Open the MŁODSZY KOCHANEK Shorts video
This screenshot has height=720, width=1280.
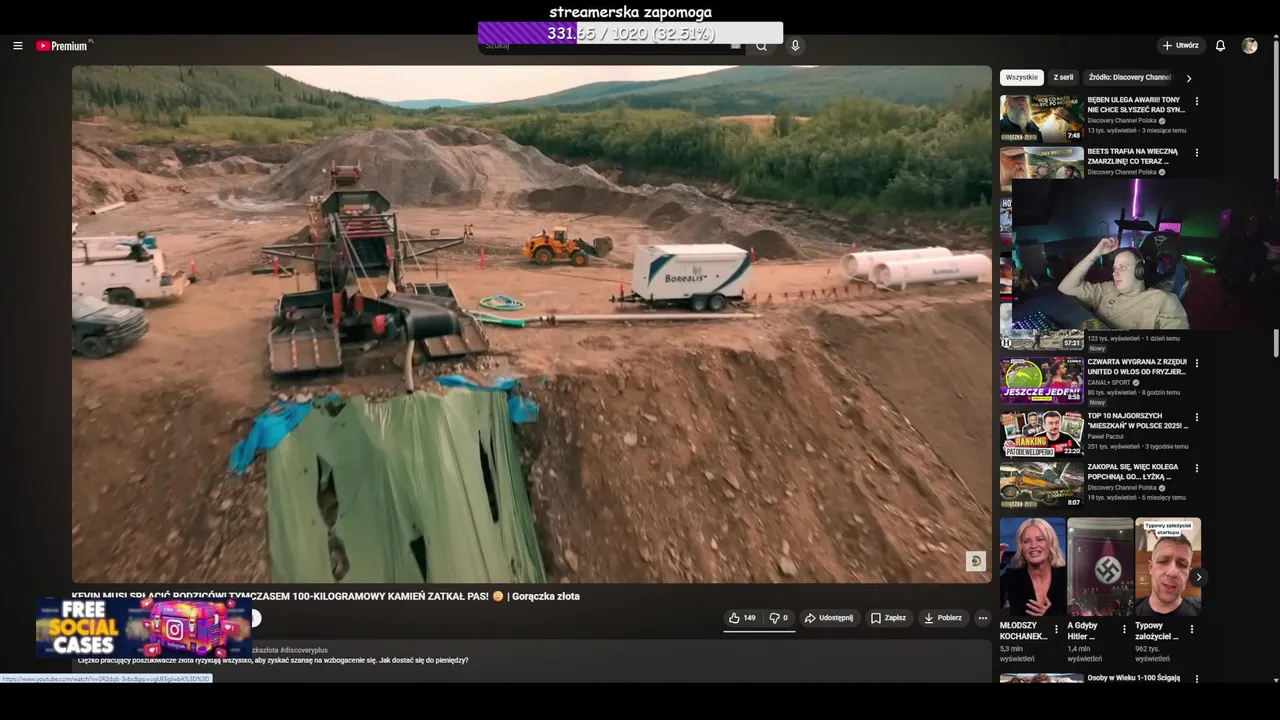click(1032, 567)
